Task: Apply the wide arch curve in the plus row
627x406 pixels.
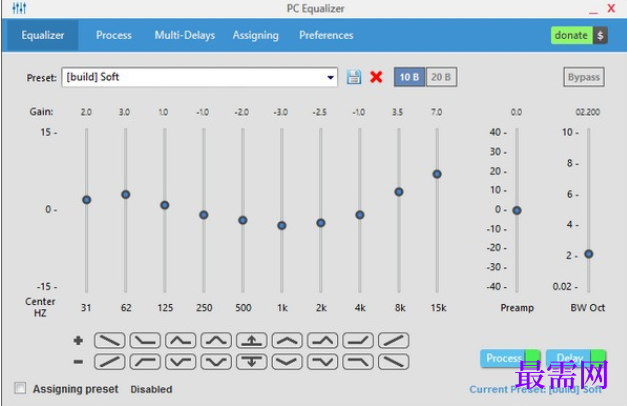Action: (287, 340)
